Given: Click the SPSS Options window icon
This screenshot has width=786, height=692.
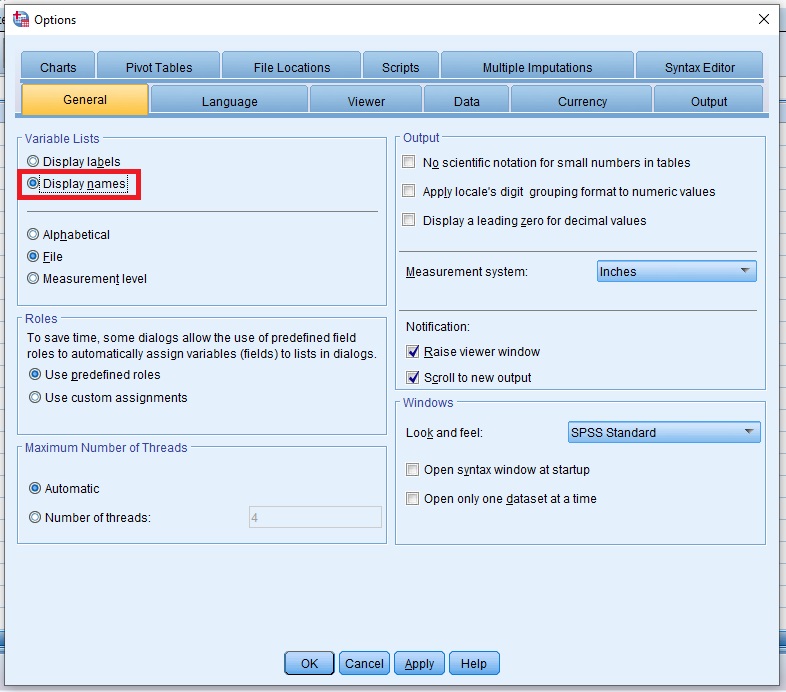Looking at the screenshot, I should (21, 19).
